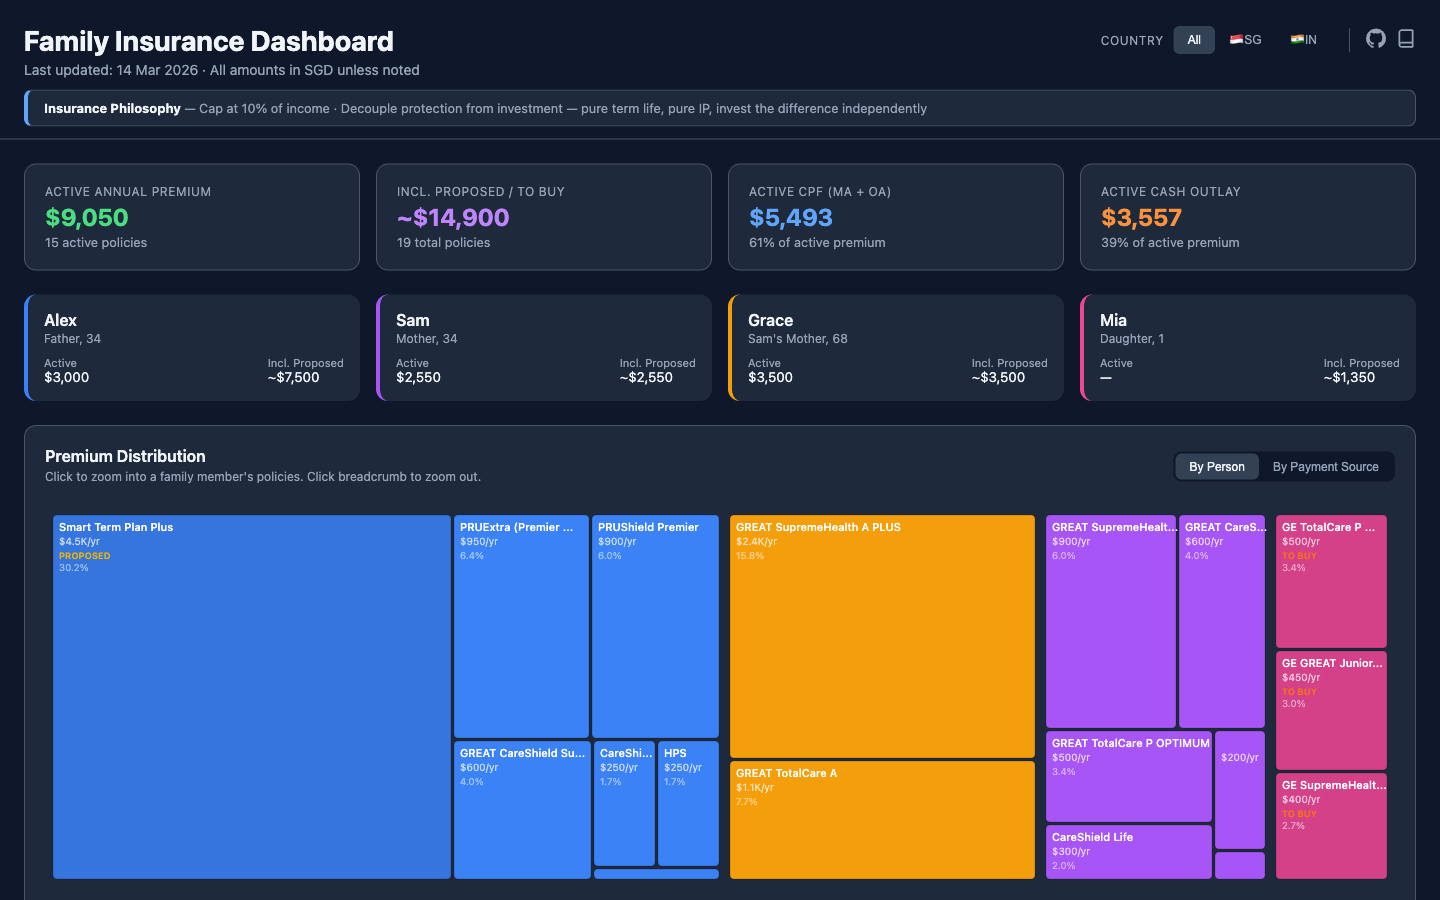
Task: Click Grace's family member card
Action: click(x=896, y=347)
